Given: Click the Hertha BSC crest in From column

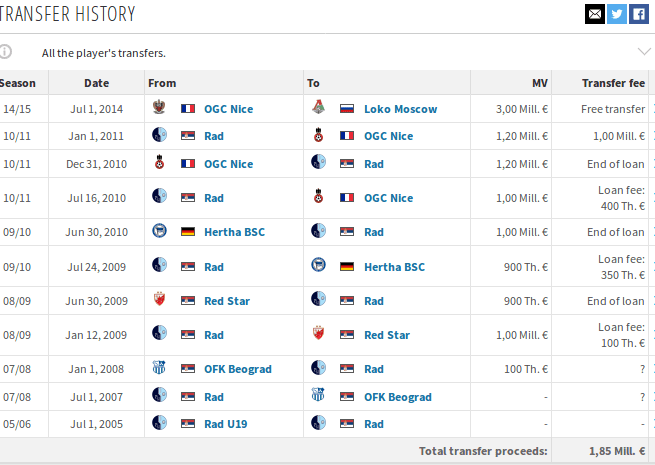Looking at the screenshot, I should coord(159,232).
